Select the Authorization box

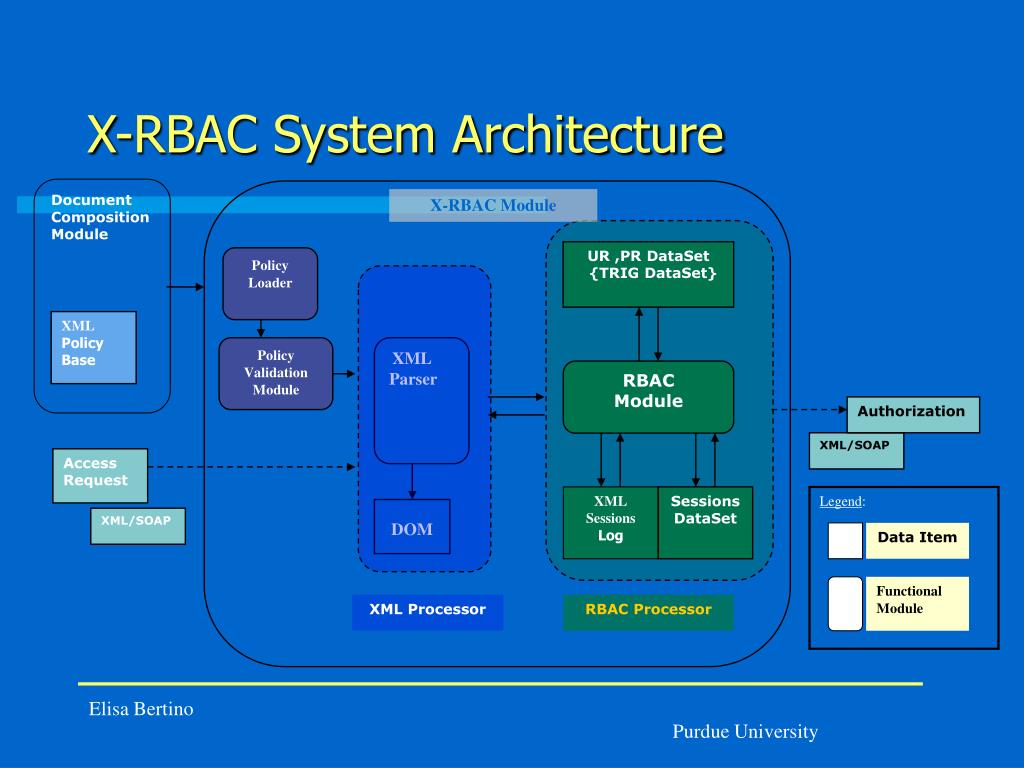coord(912,414)
